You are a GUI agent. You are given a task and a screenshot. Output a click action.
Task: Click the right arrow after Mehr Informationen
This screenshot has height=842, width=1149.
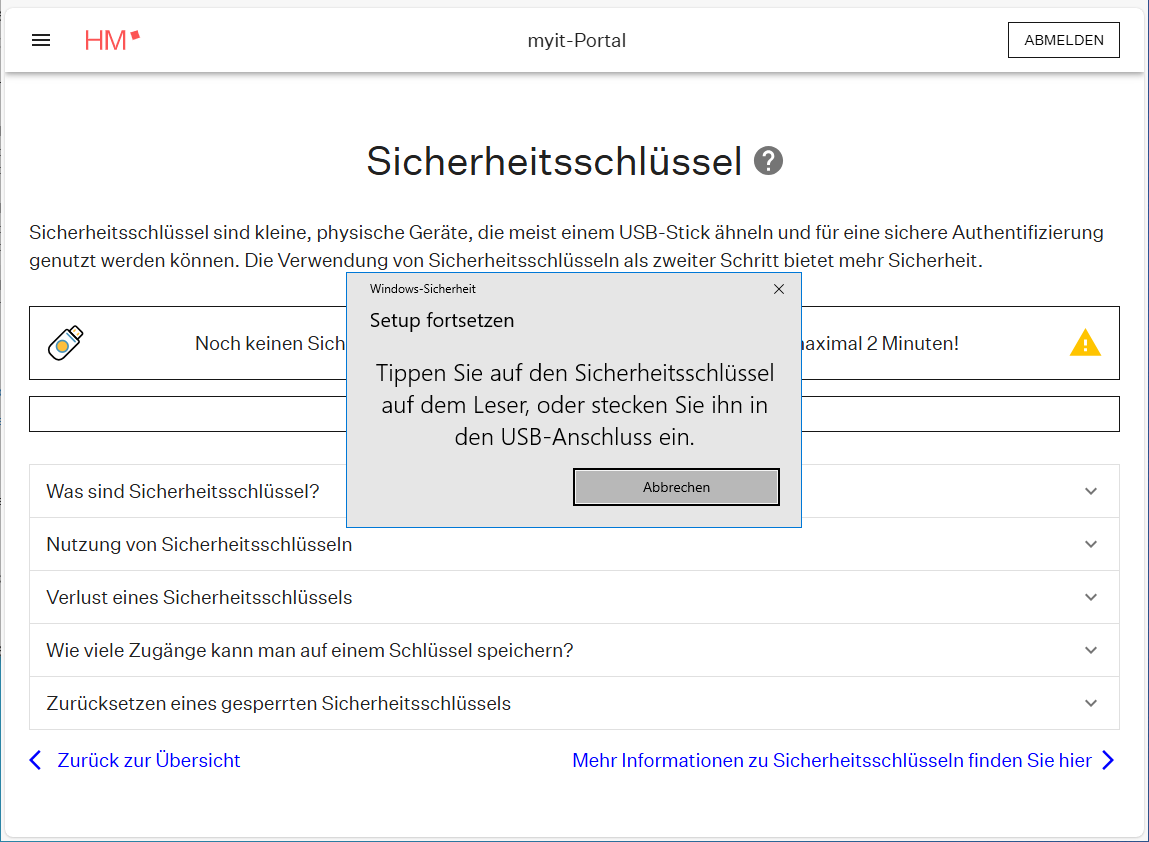(1108, 760)
